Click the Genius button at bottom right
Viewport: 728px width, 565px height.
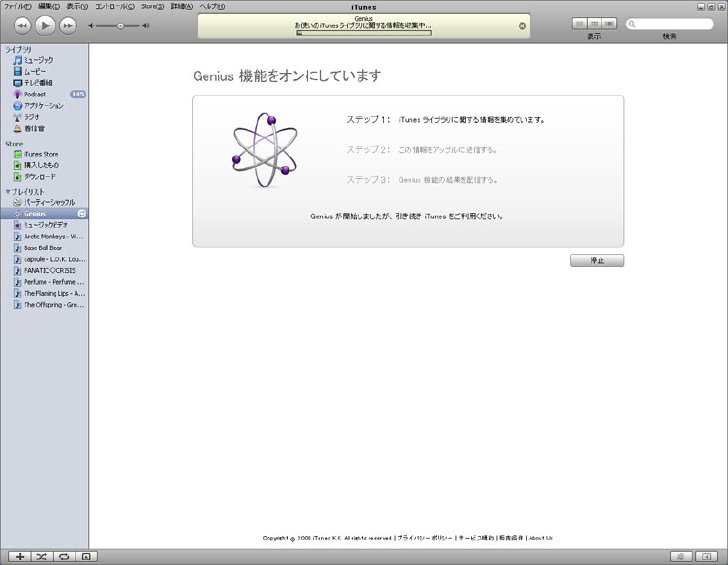681,557
